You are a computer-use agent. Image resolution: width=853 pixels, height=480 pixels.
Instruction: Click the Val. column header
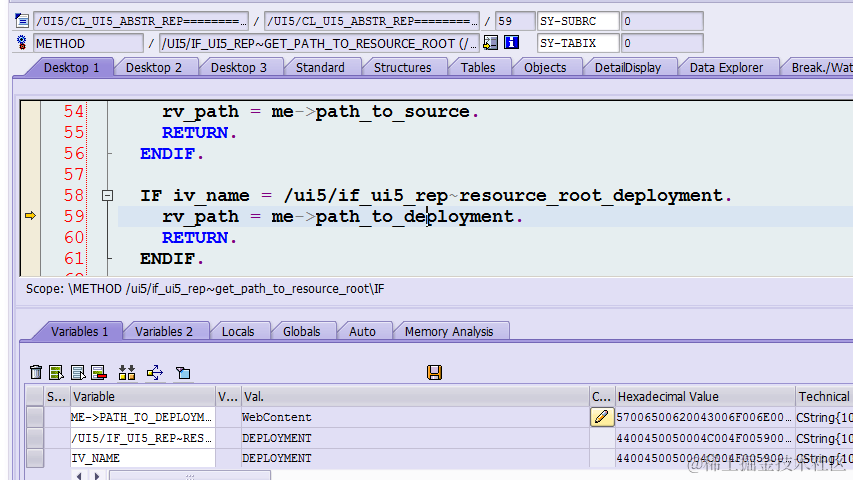click(415, 397)
